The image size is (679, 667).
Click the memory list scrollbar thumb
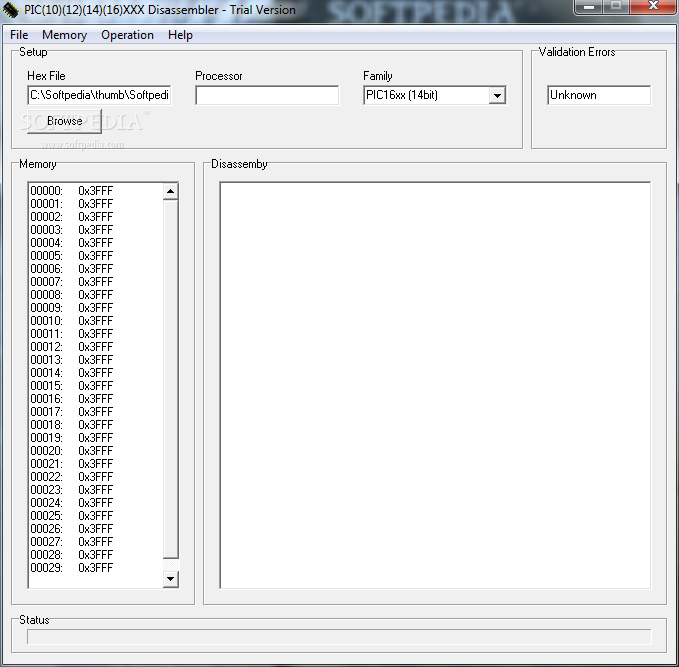tap(171, 379)
